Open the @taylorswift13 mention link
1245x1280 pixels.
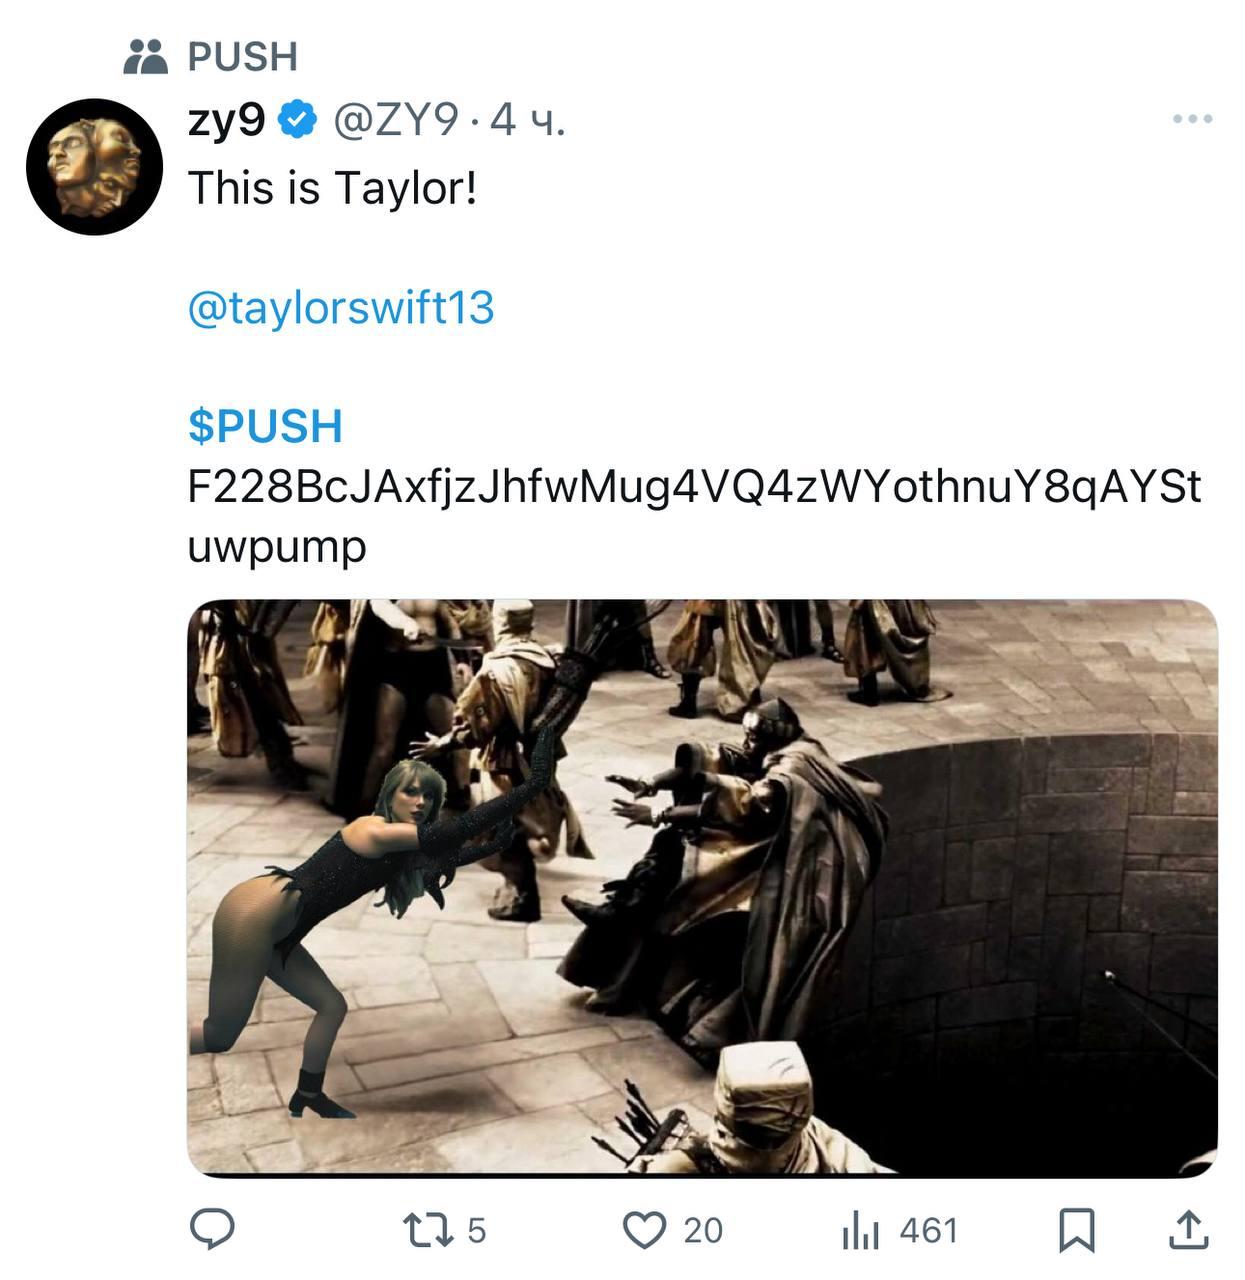341,307
